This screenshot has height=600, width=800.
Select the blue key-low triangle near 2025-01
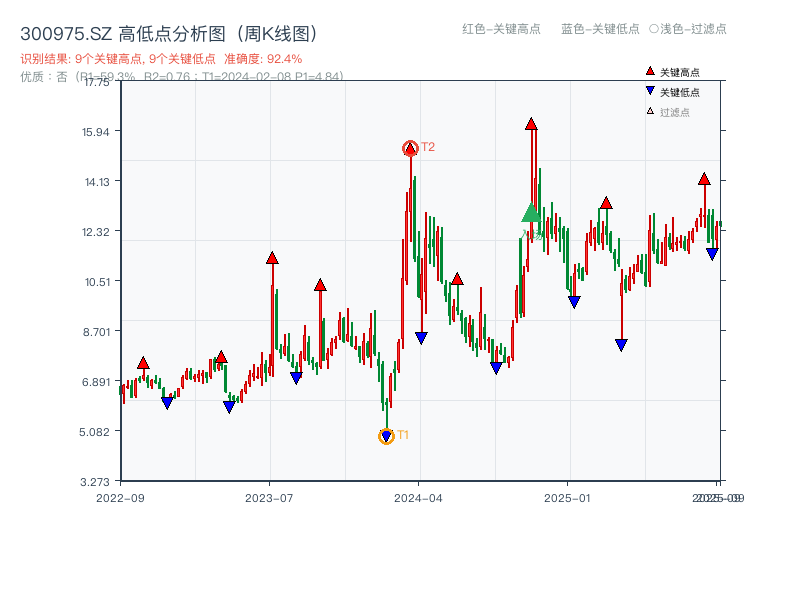[575, 300]
